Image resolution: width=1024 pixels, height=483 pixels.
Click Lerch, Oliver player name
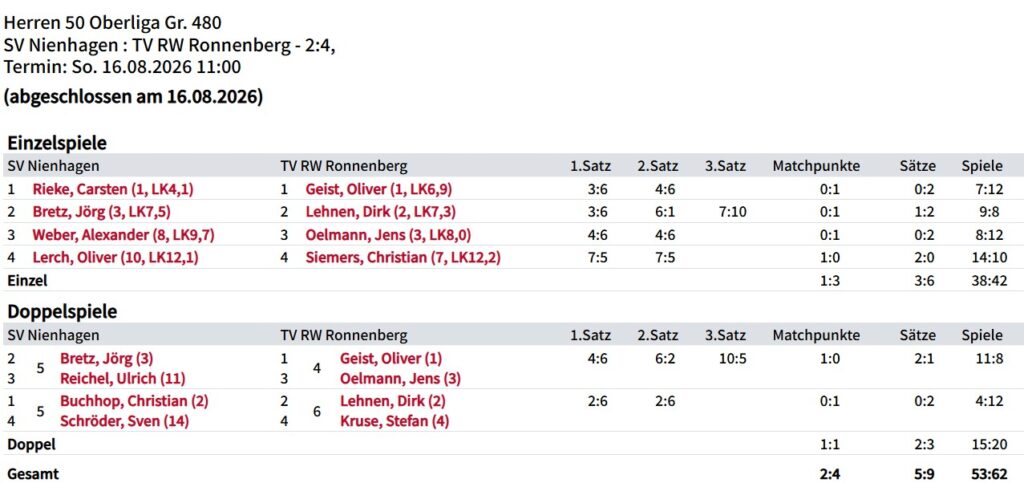(x=116, y=258)
